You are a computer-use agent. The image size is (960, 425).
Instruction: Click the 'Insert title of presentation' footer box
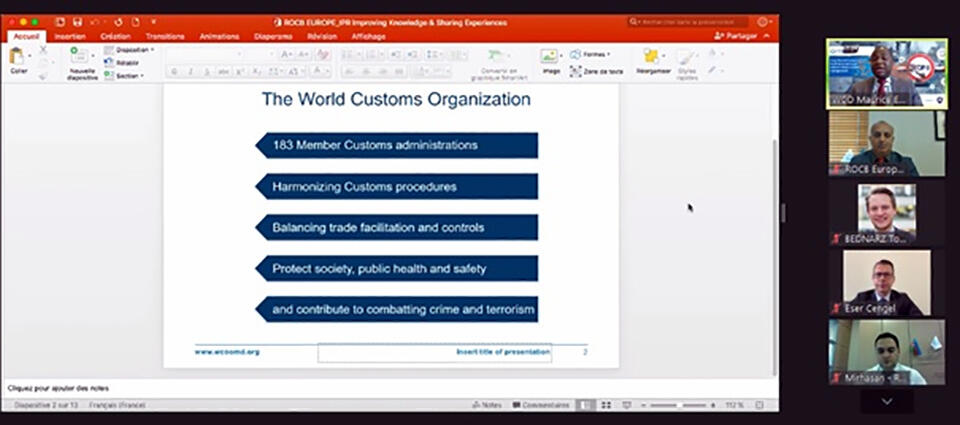pyautogui.click(x=435, y=353)
